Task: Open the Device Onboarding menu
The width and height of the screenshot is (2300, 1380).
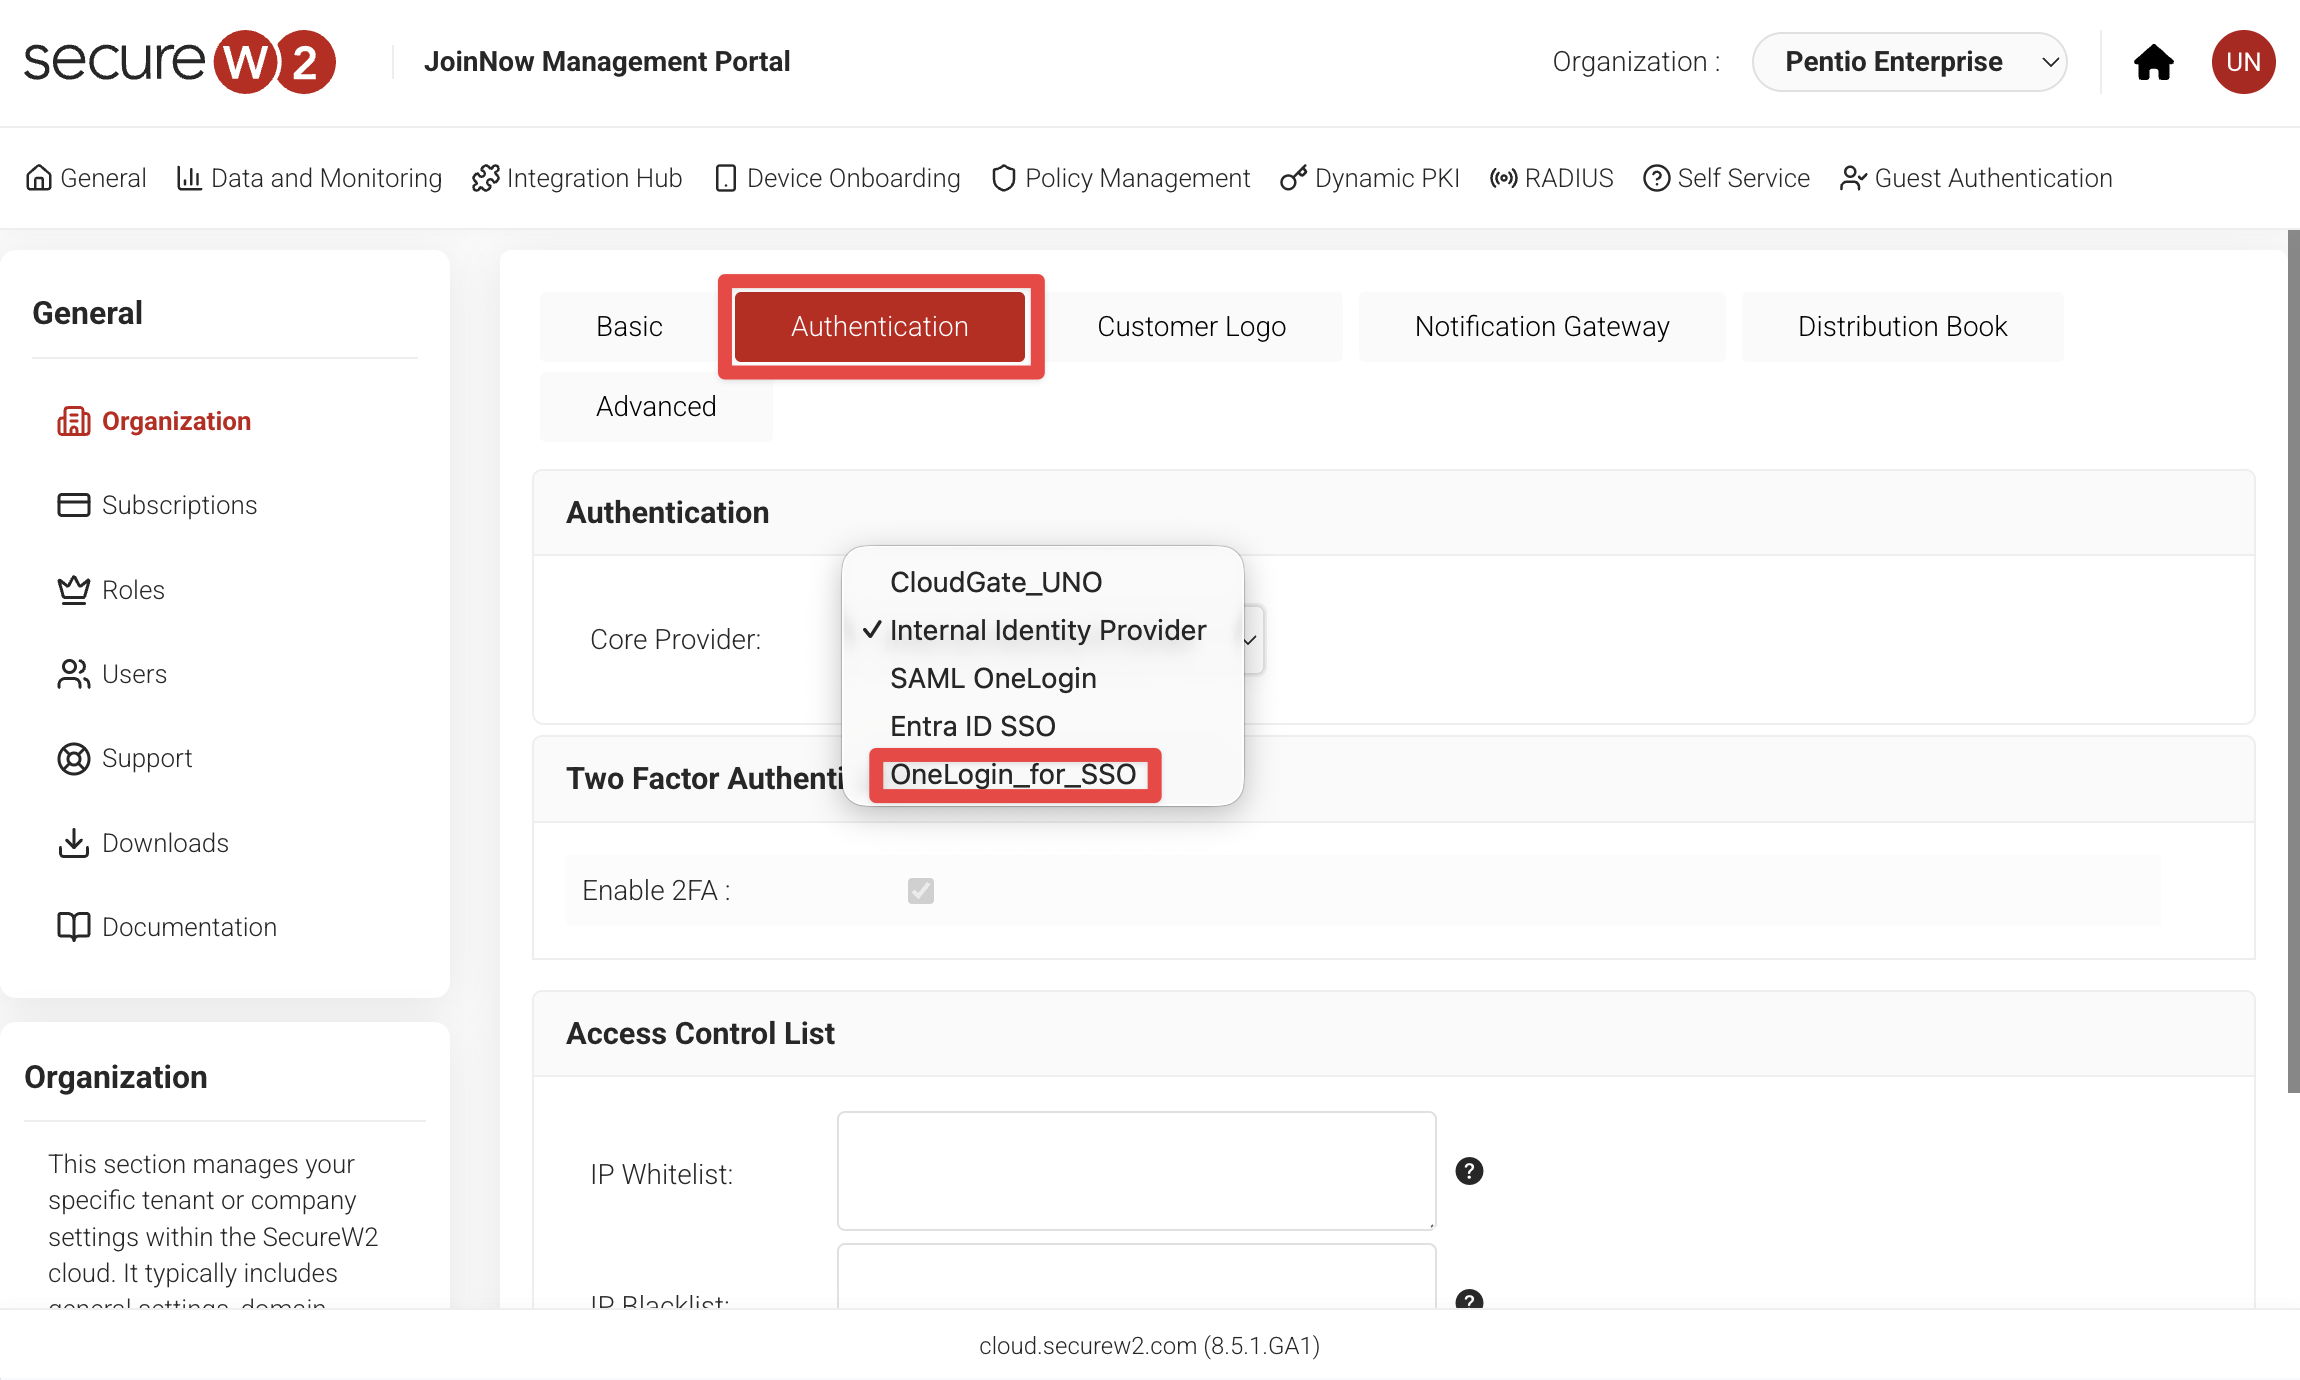Action: 838,178
